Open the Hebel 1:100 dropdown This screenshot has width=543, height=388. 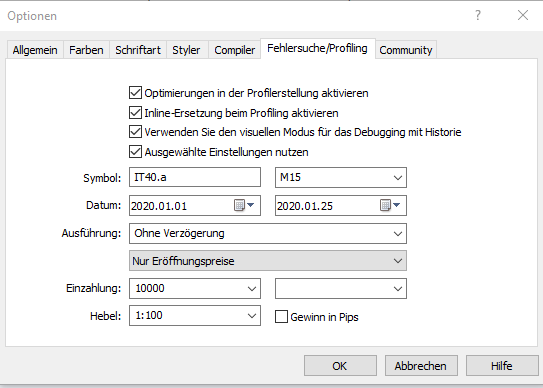point(195,316)
